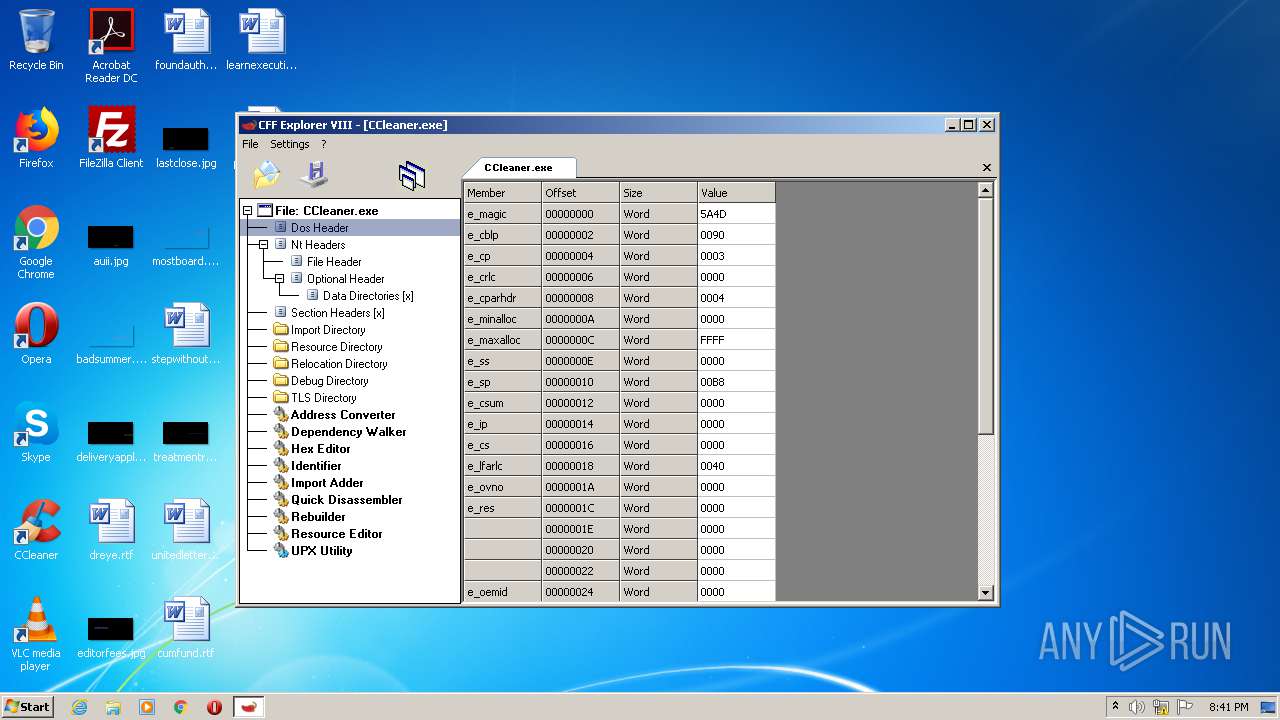This screenshot has height=720, width=1280.
Task: Open Opera desktop shortcut
Action: point(36,334)
